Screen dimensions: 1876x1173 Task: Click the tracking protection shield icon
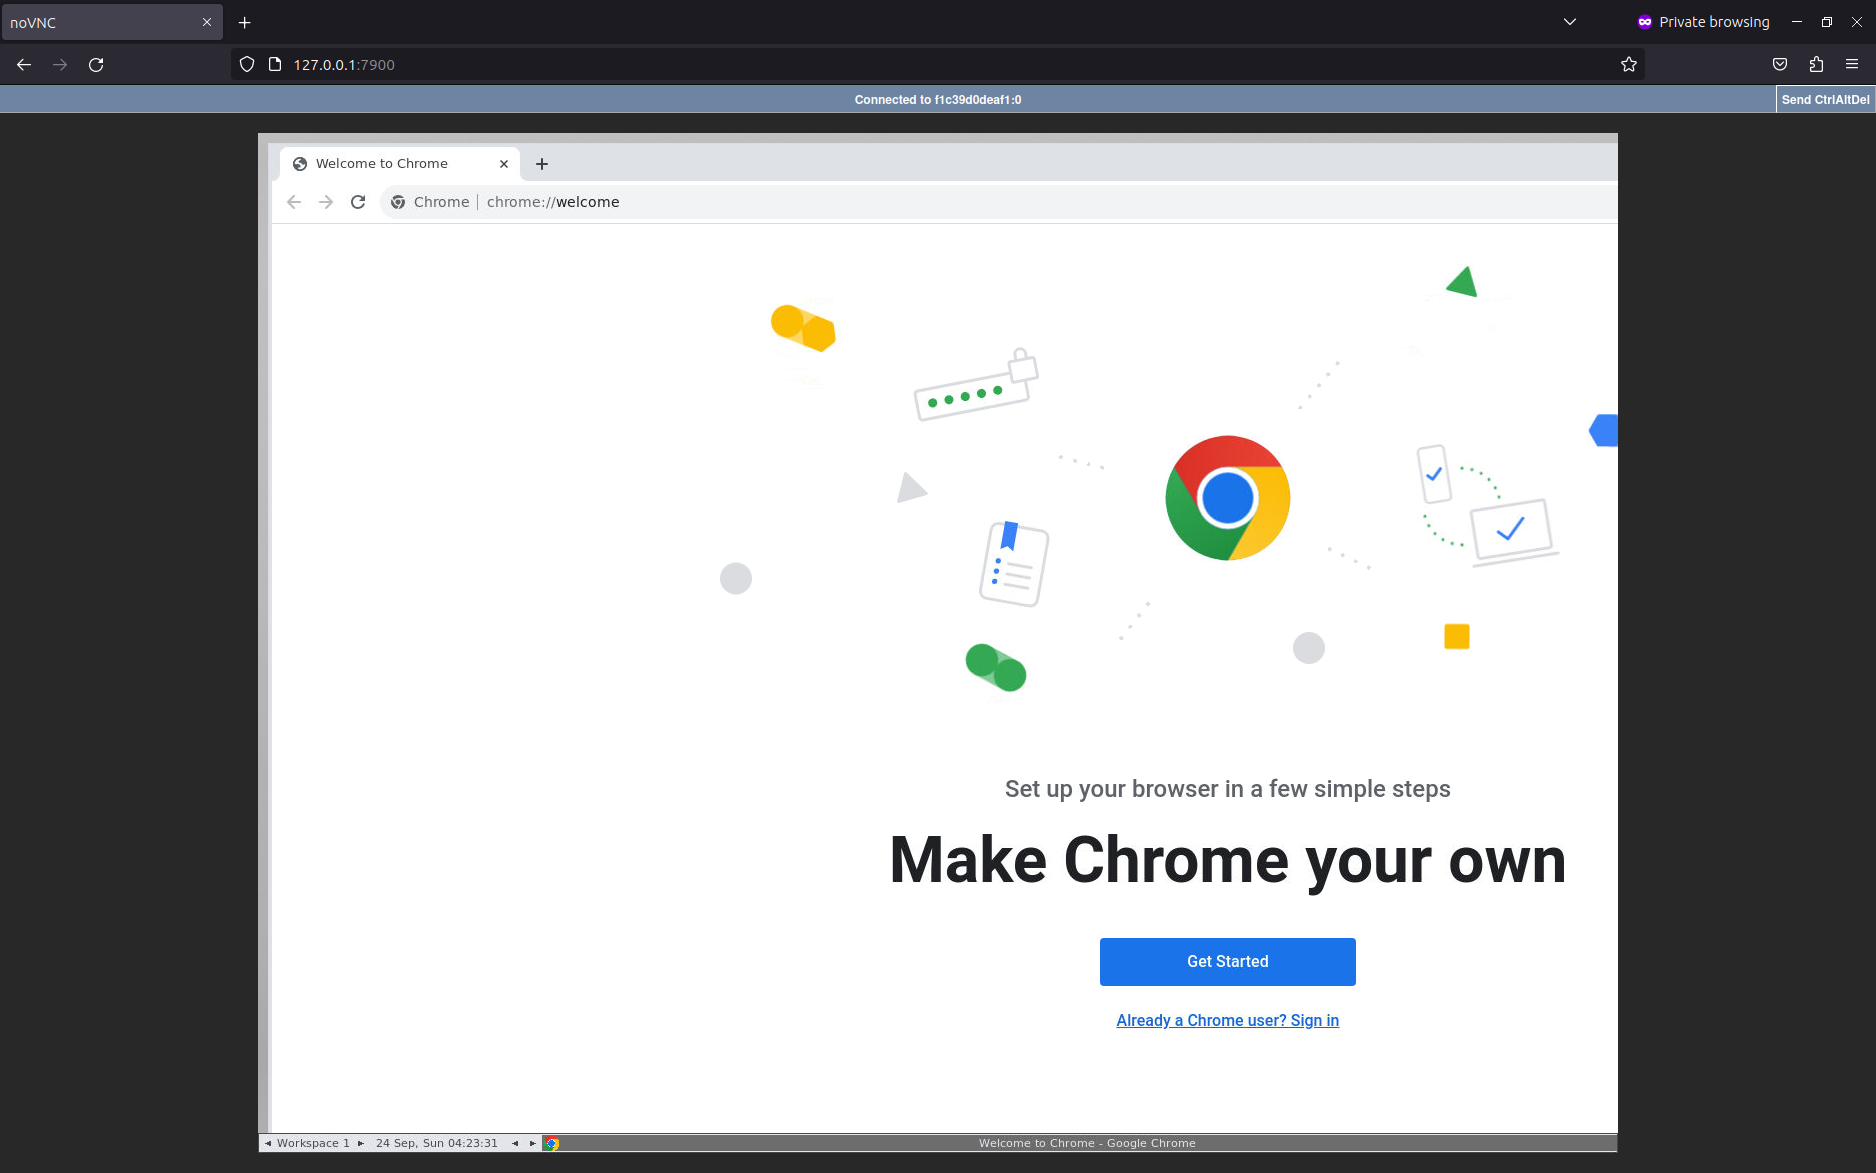[x=247, y=65]
